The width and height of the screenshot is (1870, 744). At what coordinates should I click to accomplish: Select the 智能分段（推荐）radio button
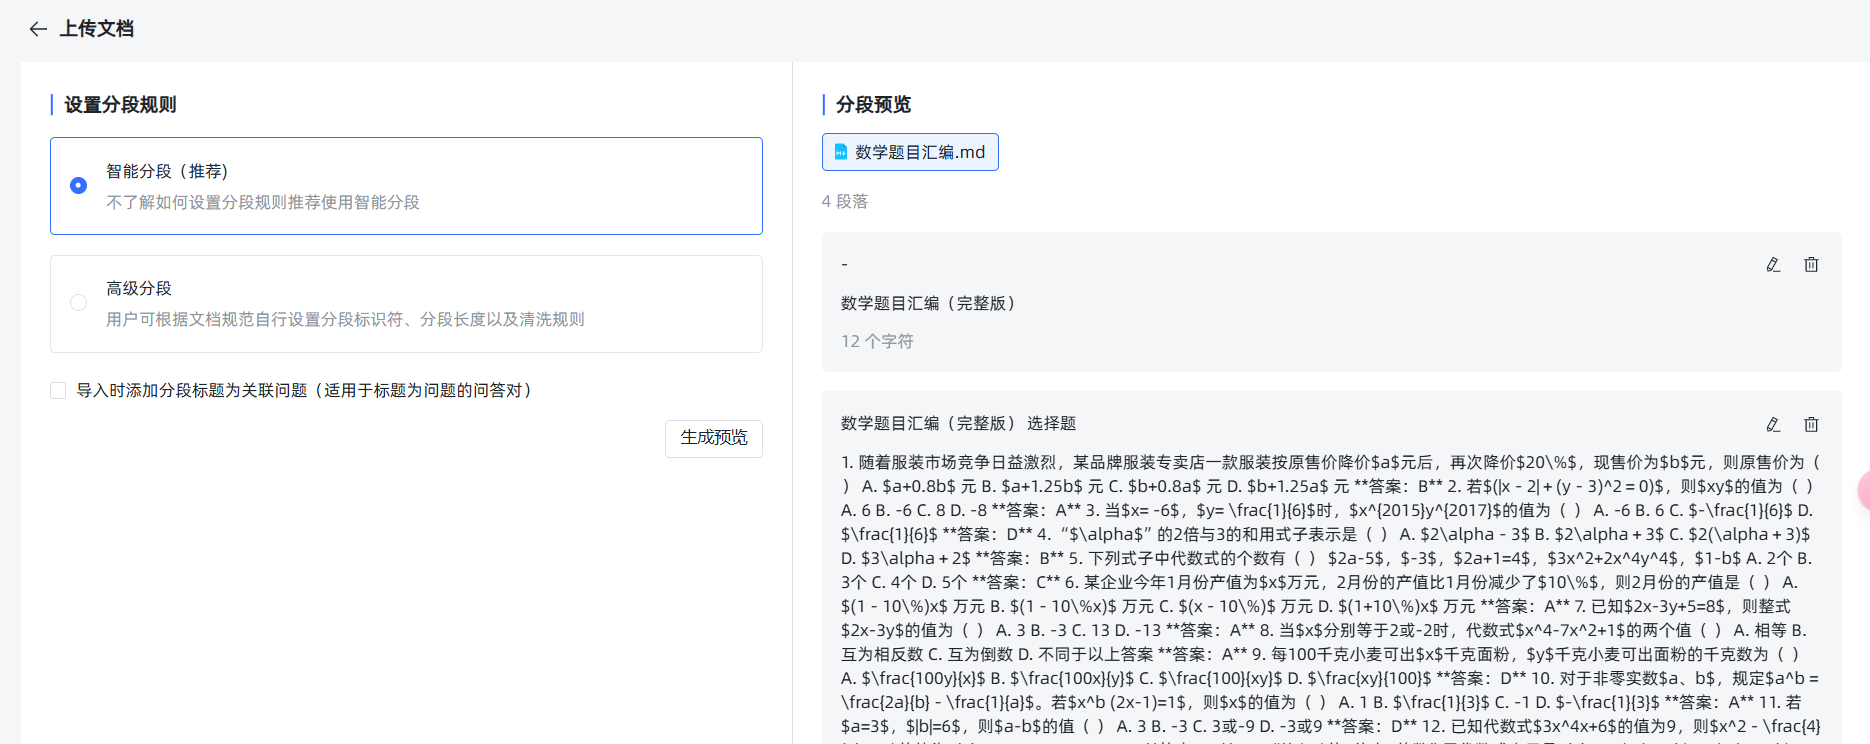point(78,186)
